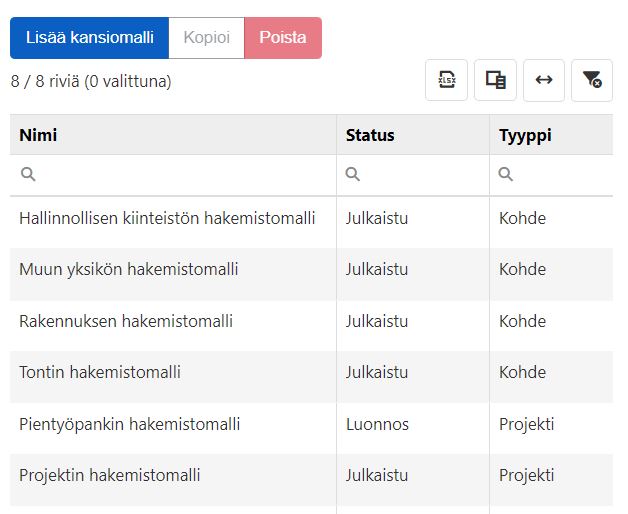
Task: Sort by Tyyppi column header
Action: 551,135
